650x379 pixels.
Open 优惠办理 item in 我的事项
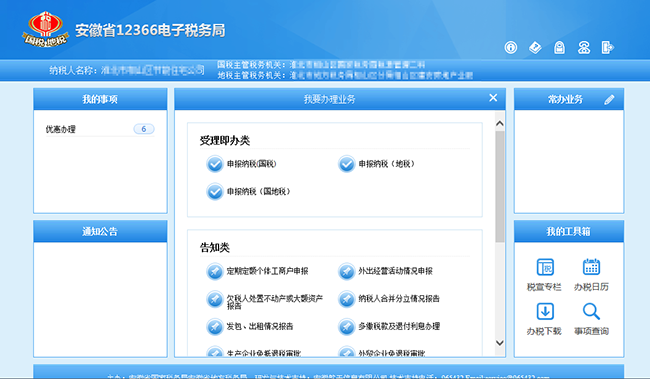(61, 129)
